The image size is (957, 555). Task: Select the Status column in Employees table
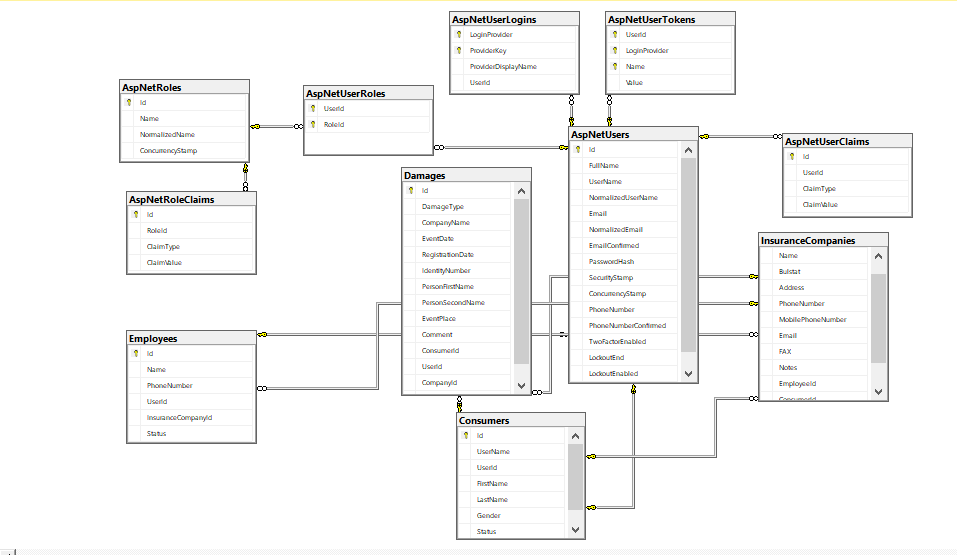tap(191, 433)
